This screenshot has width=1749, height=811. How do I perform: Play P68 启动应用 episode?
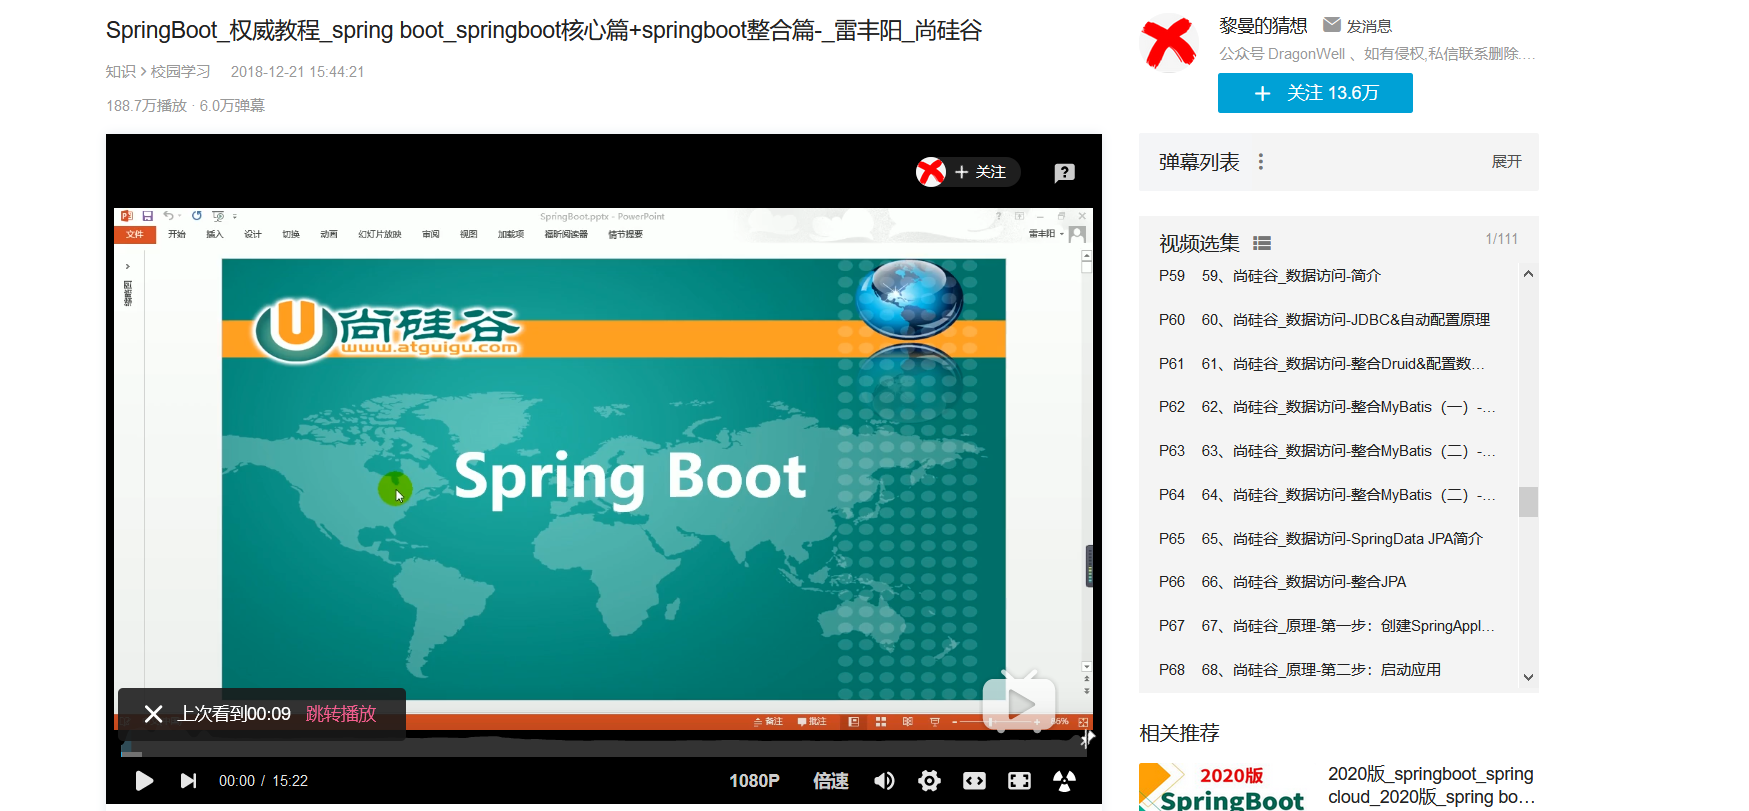1328,670
